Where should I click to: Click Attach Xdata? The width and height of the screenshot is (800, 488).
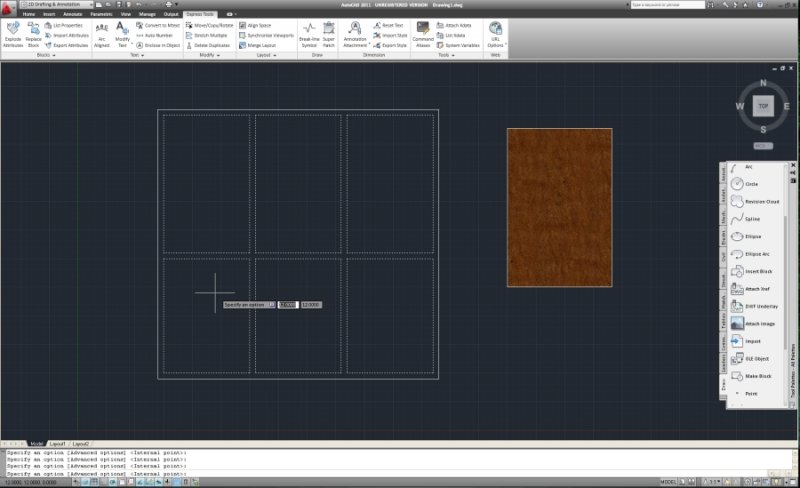pyautogui.click(x=454, y=25)
